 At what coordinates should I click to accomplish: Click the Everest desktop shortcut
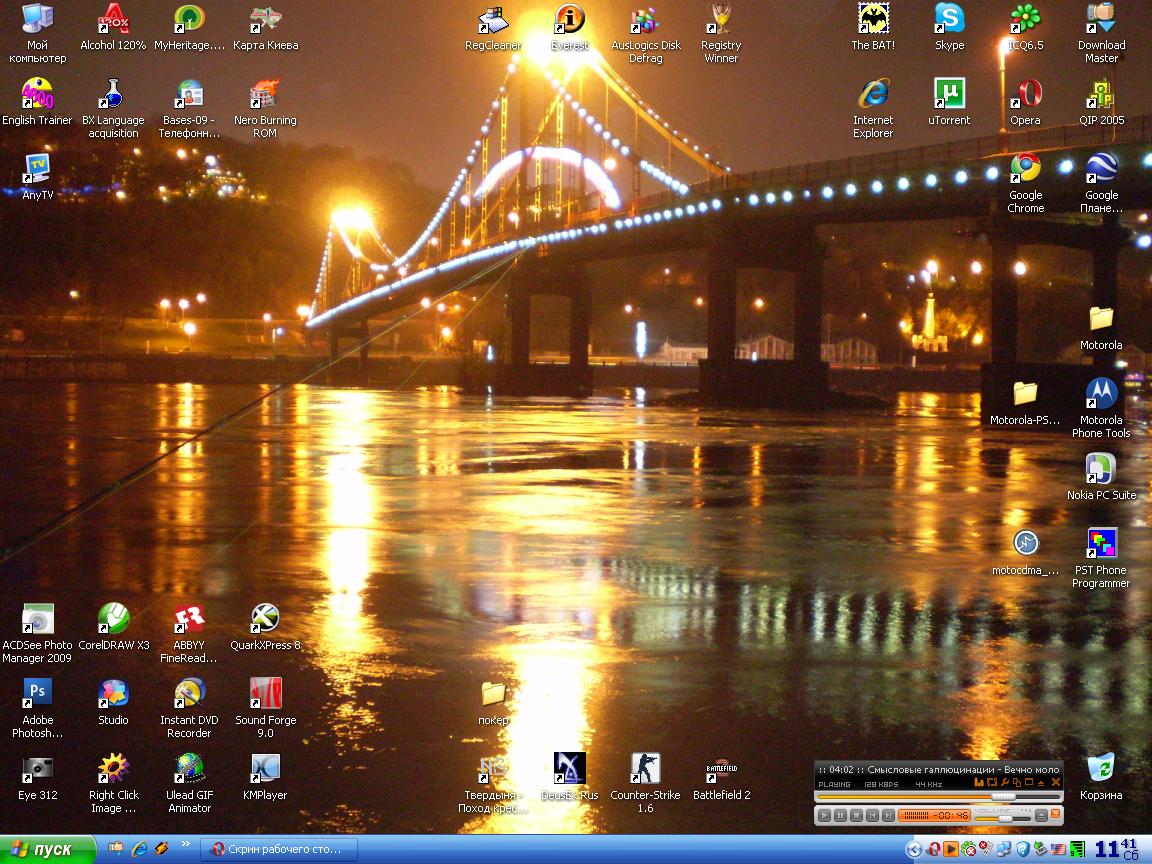tap(570, 19)
